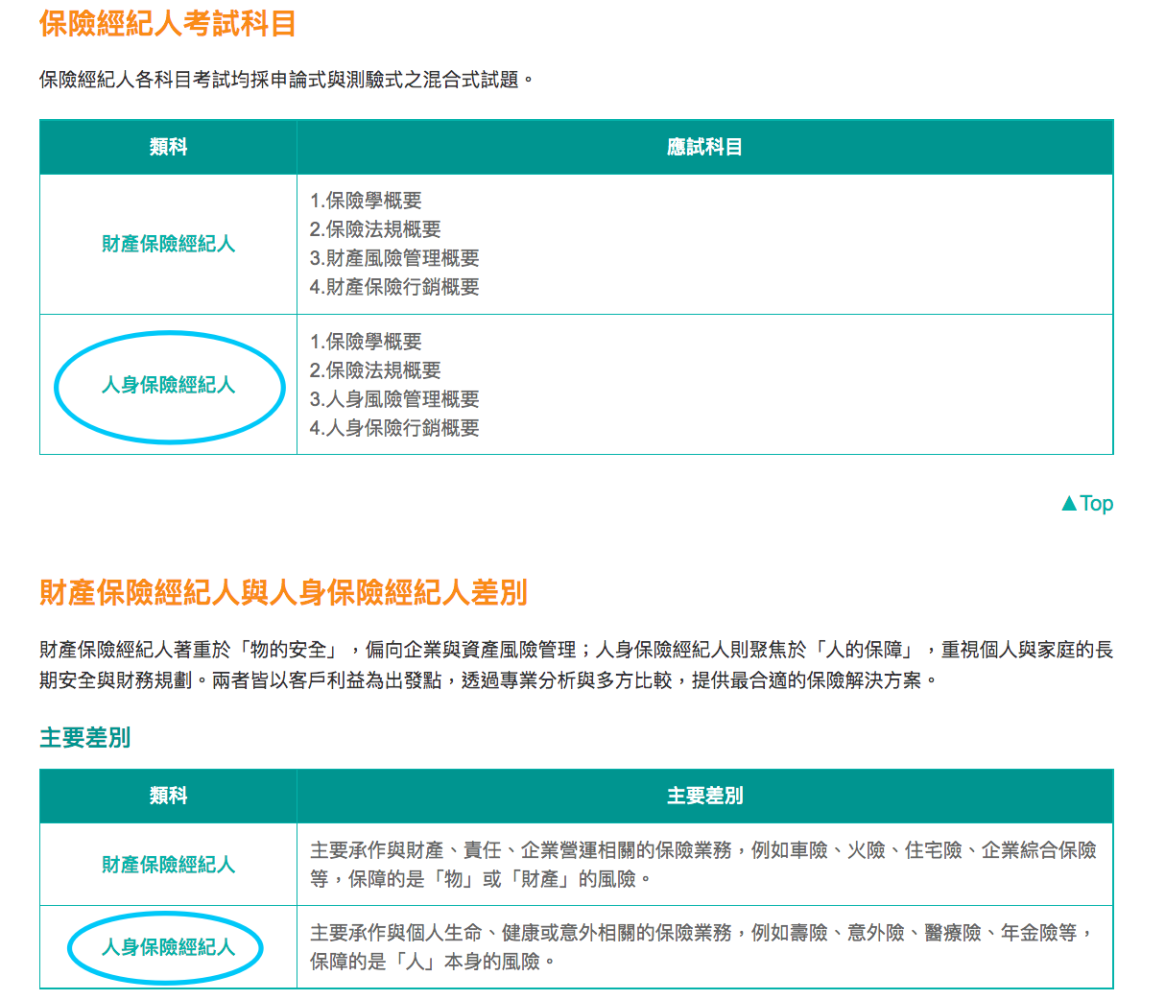Click the Top back-to-top link
The height and width of the screenshot is (1000, 1165).
[1087, 504]
